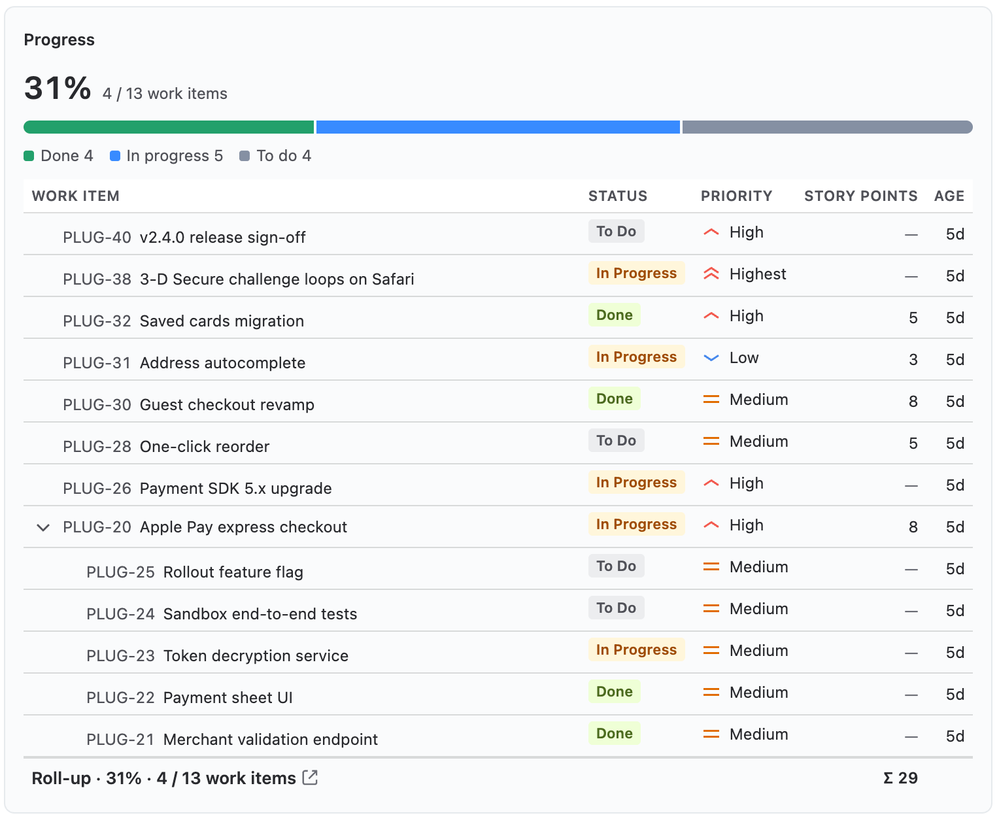Click the To Do status badge for PLUG-24
Image resolution: width=999 pixels, height=819 pixels.
(616, 608)
